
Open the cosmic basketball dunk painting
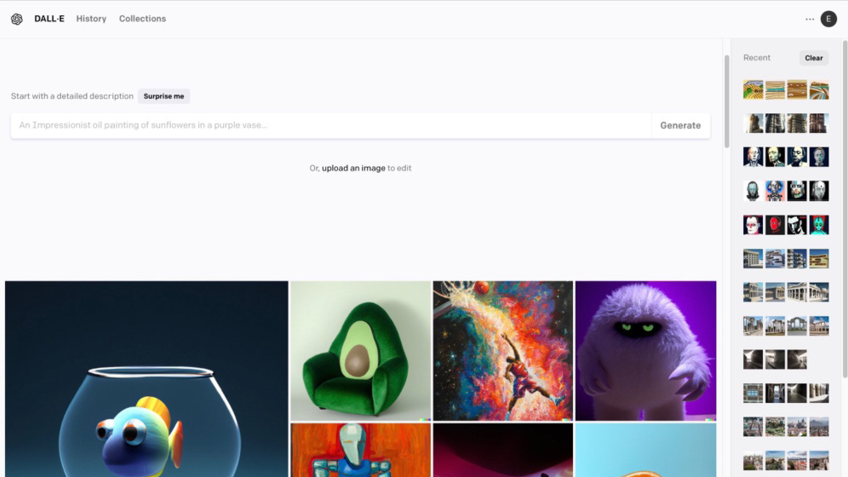[503, 350]
